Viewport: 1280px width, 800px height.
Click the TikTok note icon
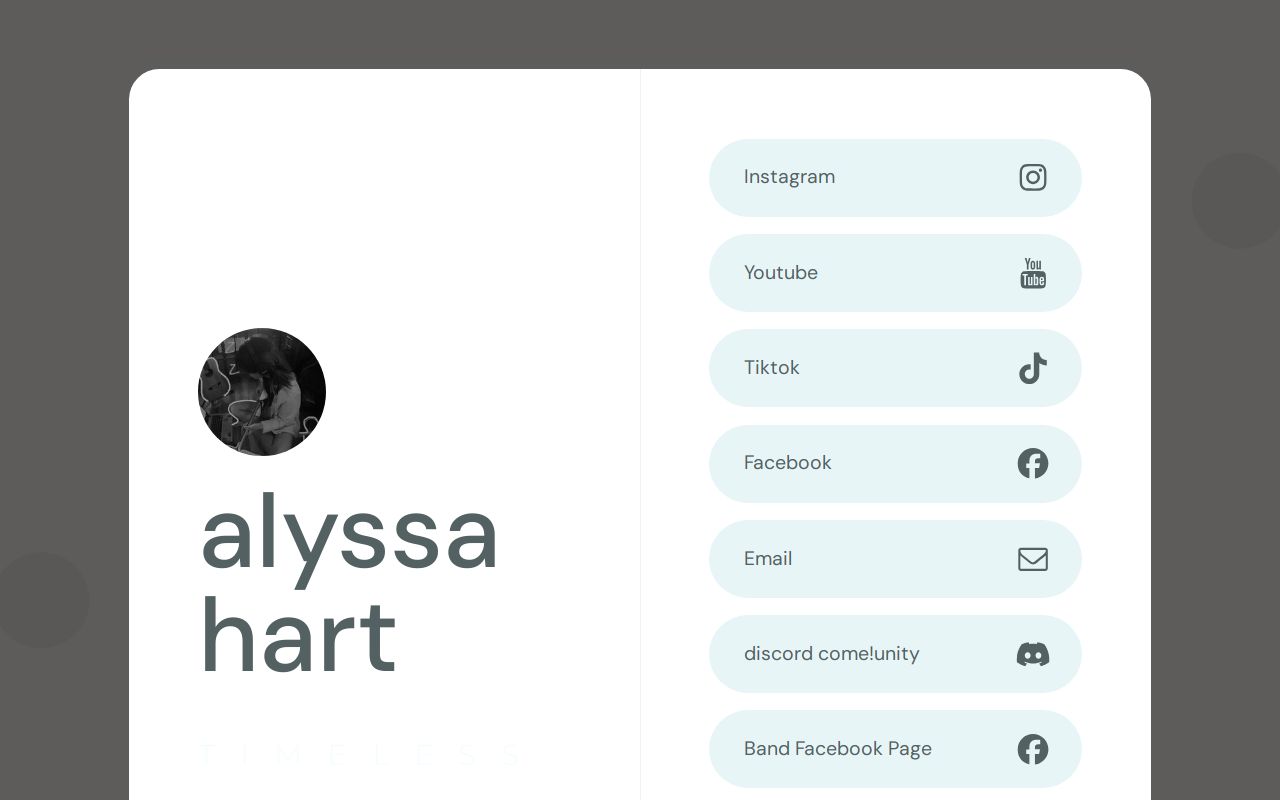point(1033,368)
